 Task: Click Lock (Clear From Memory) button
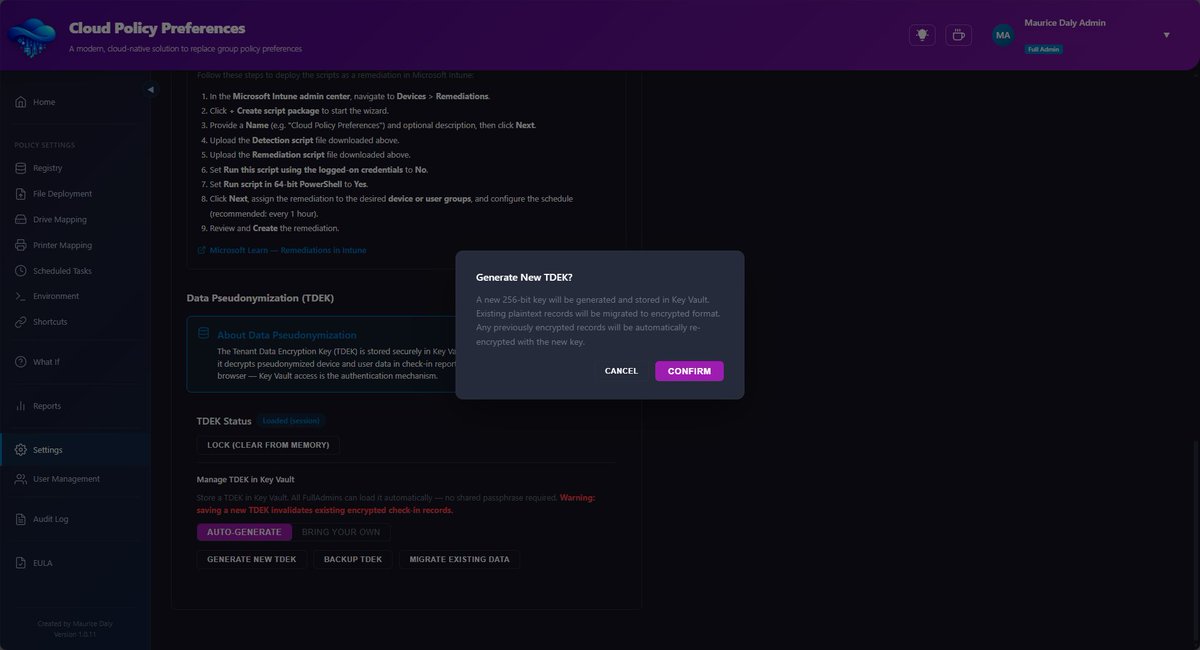(x=268, y=444)
